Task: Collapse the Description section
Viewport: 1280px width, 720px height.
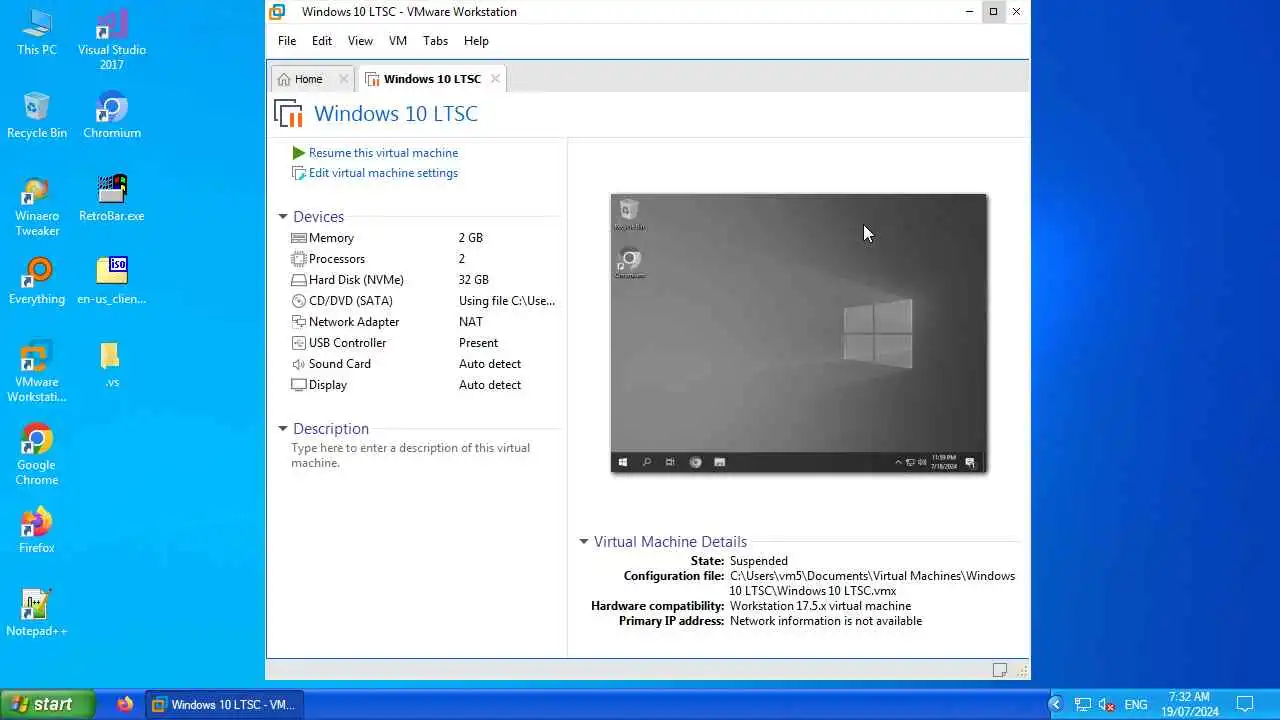Action: click(283, 429)
